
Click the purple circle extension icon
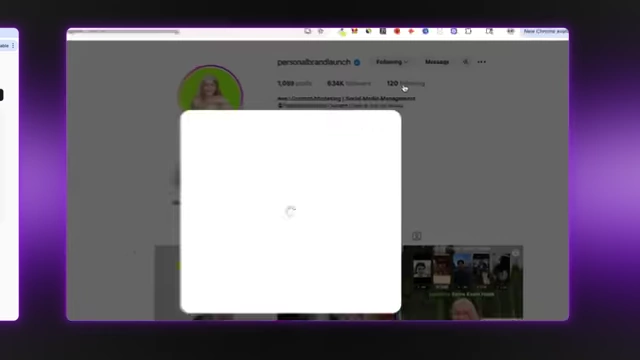tap(454, 31)
